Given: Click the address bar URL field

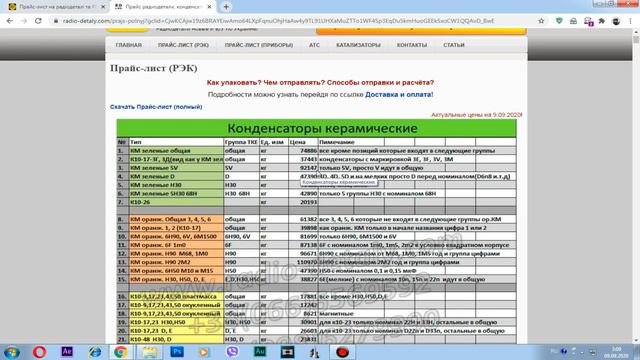Looking at the screenshot, I should 278,21.
